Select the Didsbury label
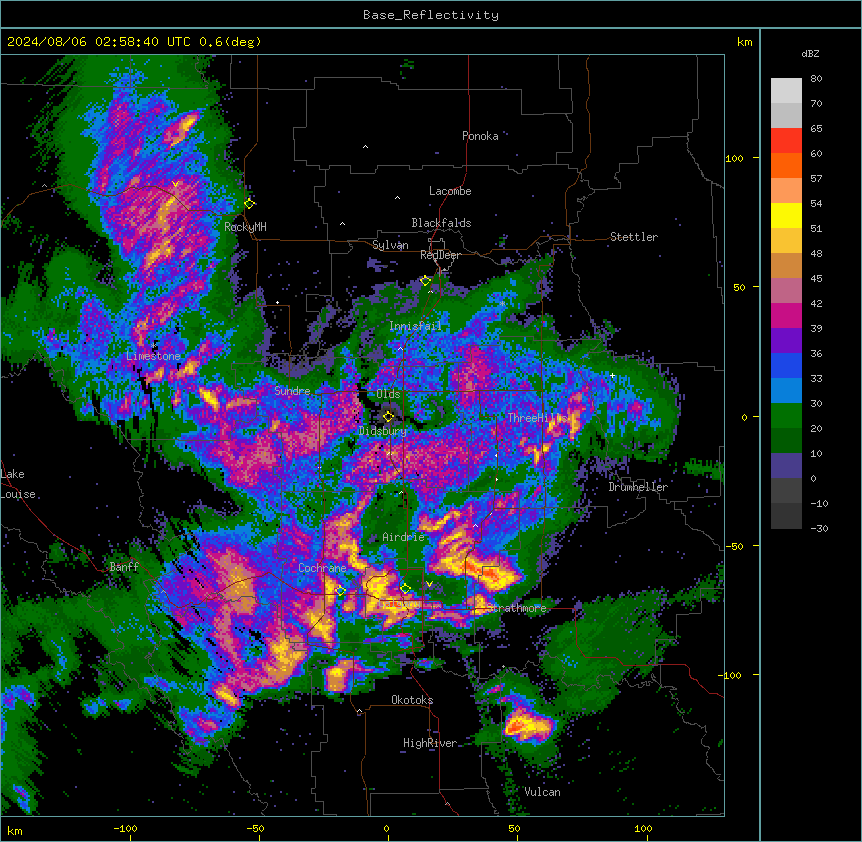 tap(383, 431)
